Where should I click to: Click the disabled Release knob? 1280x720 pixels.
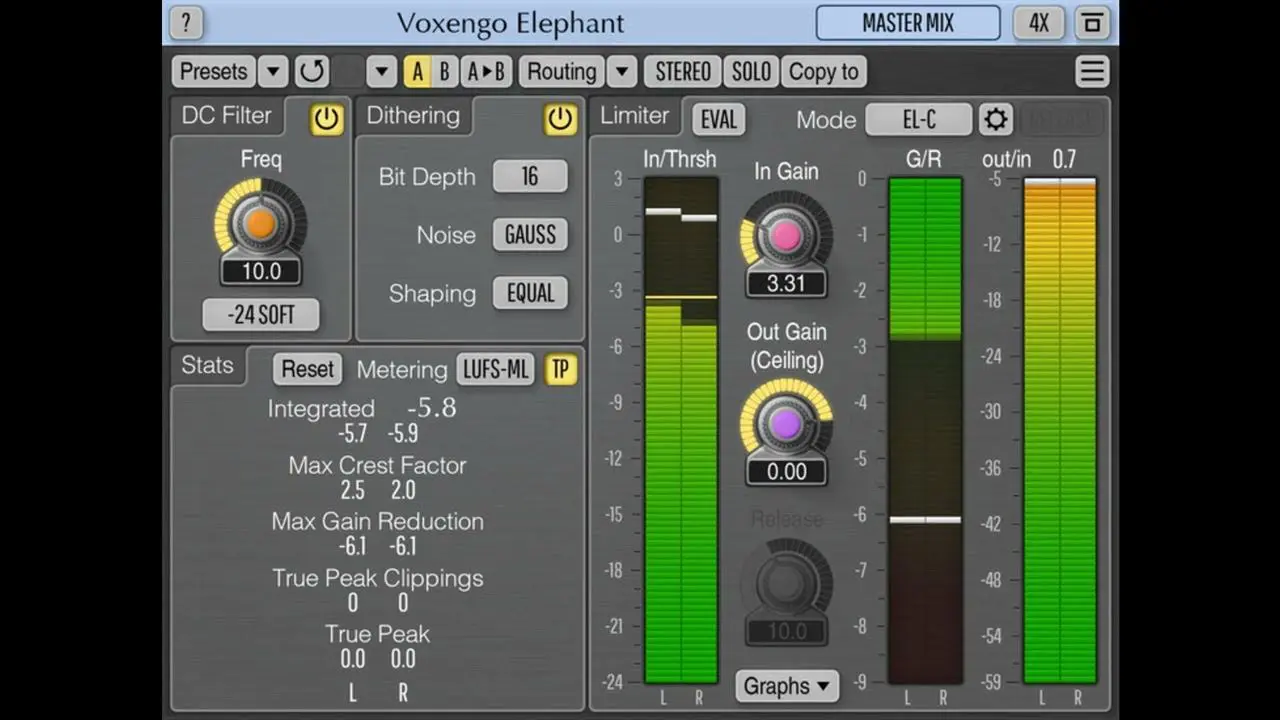(x=786, y=582)
